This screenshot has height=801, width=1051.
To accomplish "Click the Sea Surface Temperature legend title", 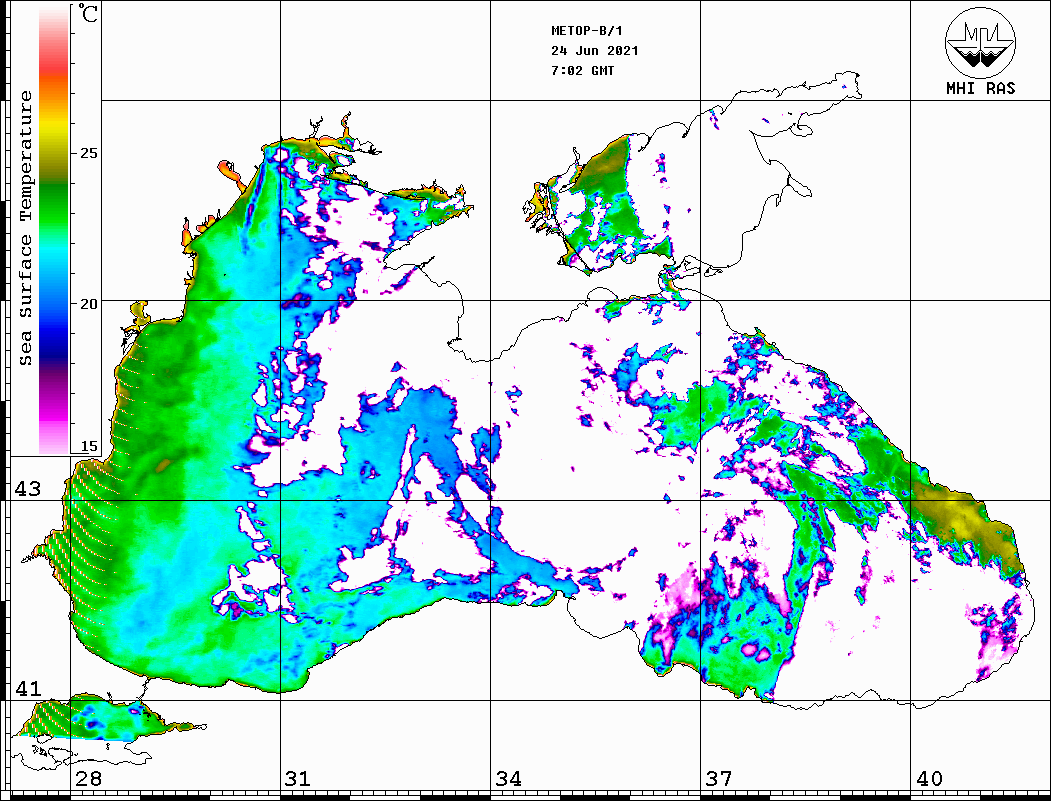I will [25, 228].
